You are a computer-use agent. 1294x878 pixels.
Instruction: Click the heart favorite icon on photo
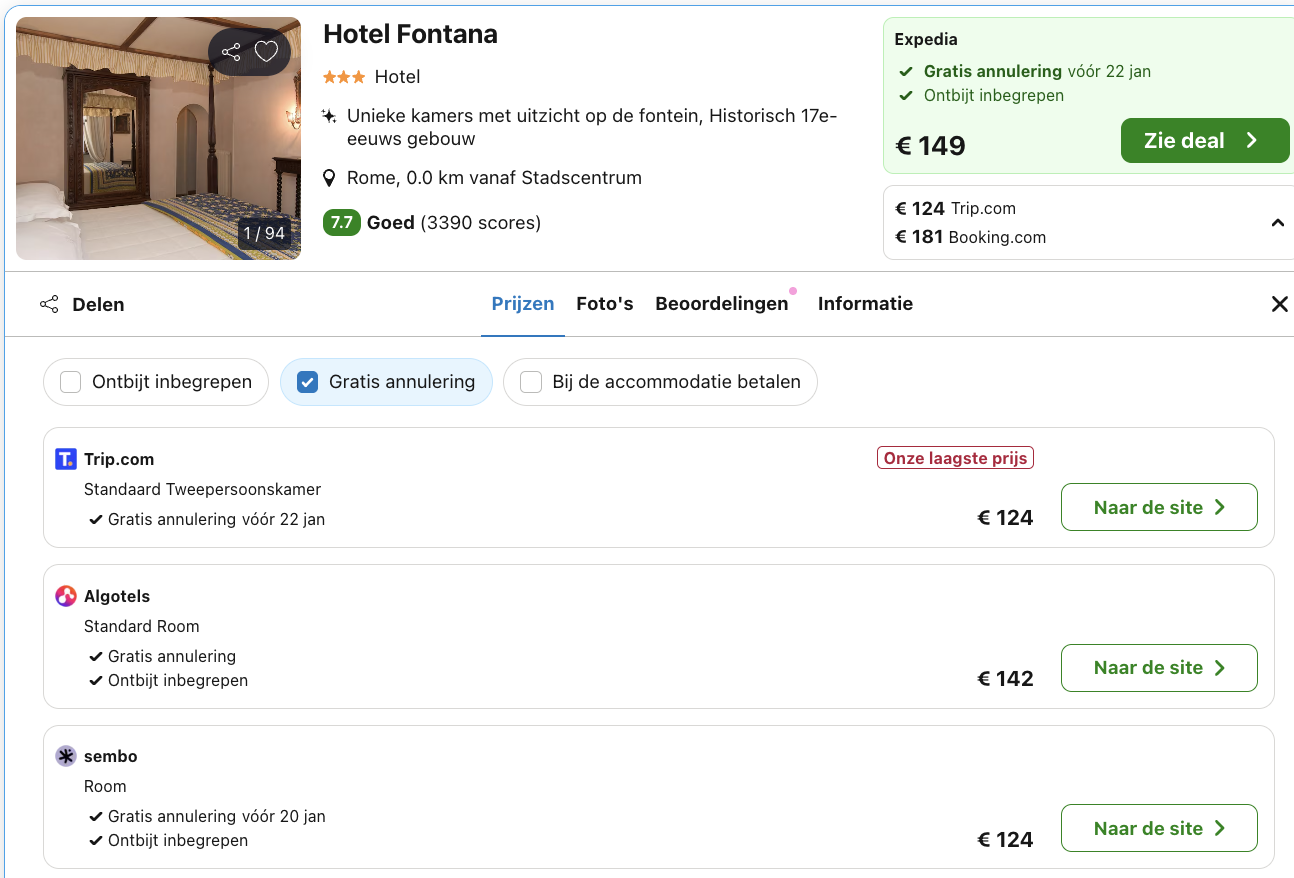pos(266,52)
